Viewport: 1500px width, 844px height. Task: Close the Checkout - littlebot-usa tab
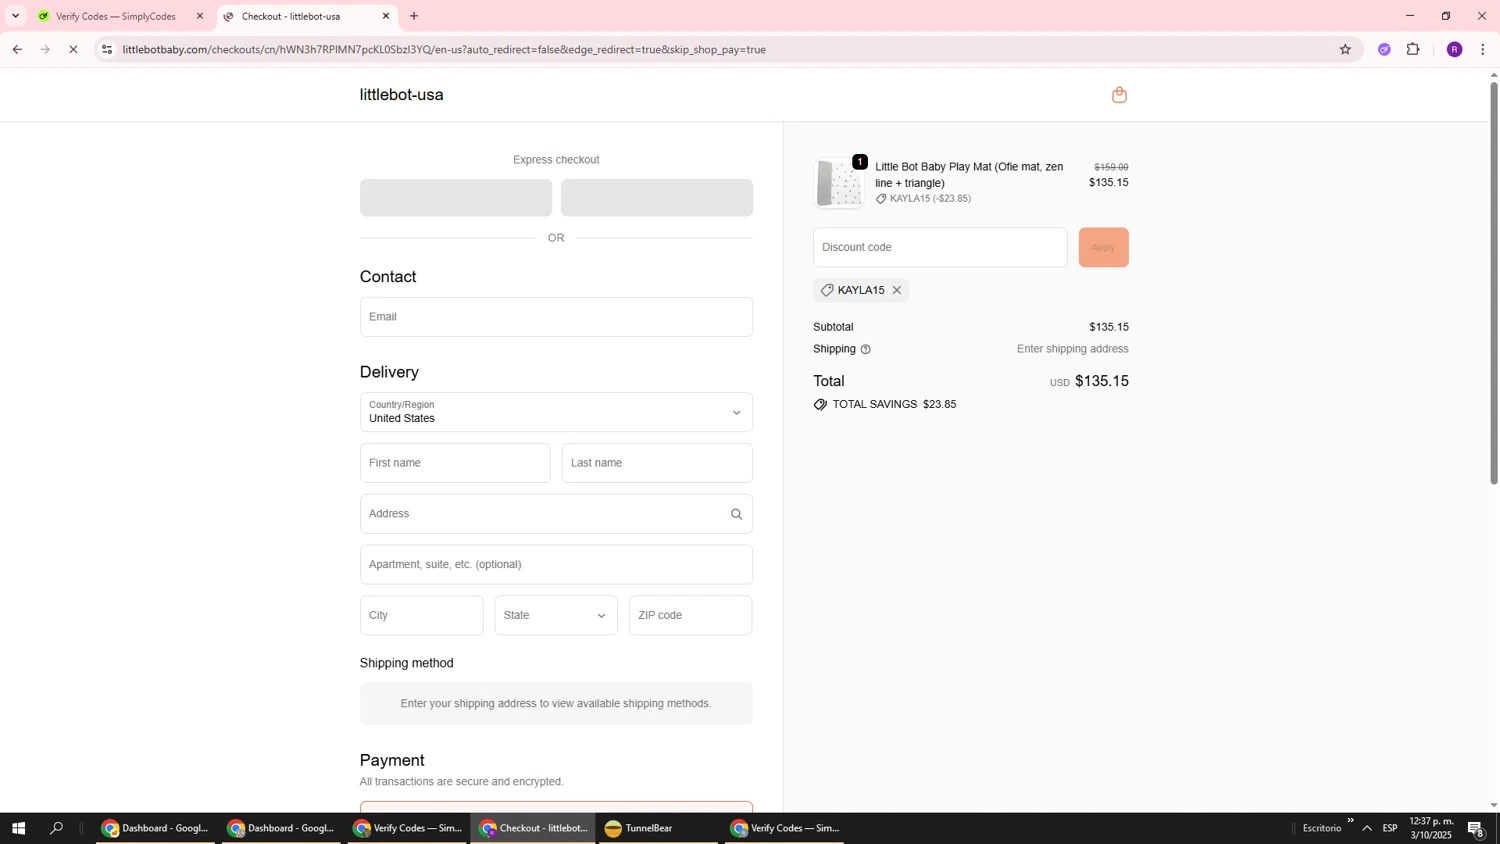click(386, 16)
